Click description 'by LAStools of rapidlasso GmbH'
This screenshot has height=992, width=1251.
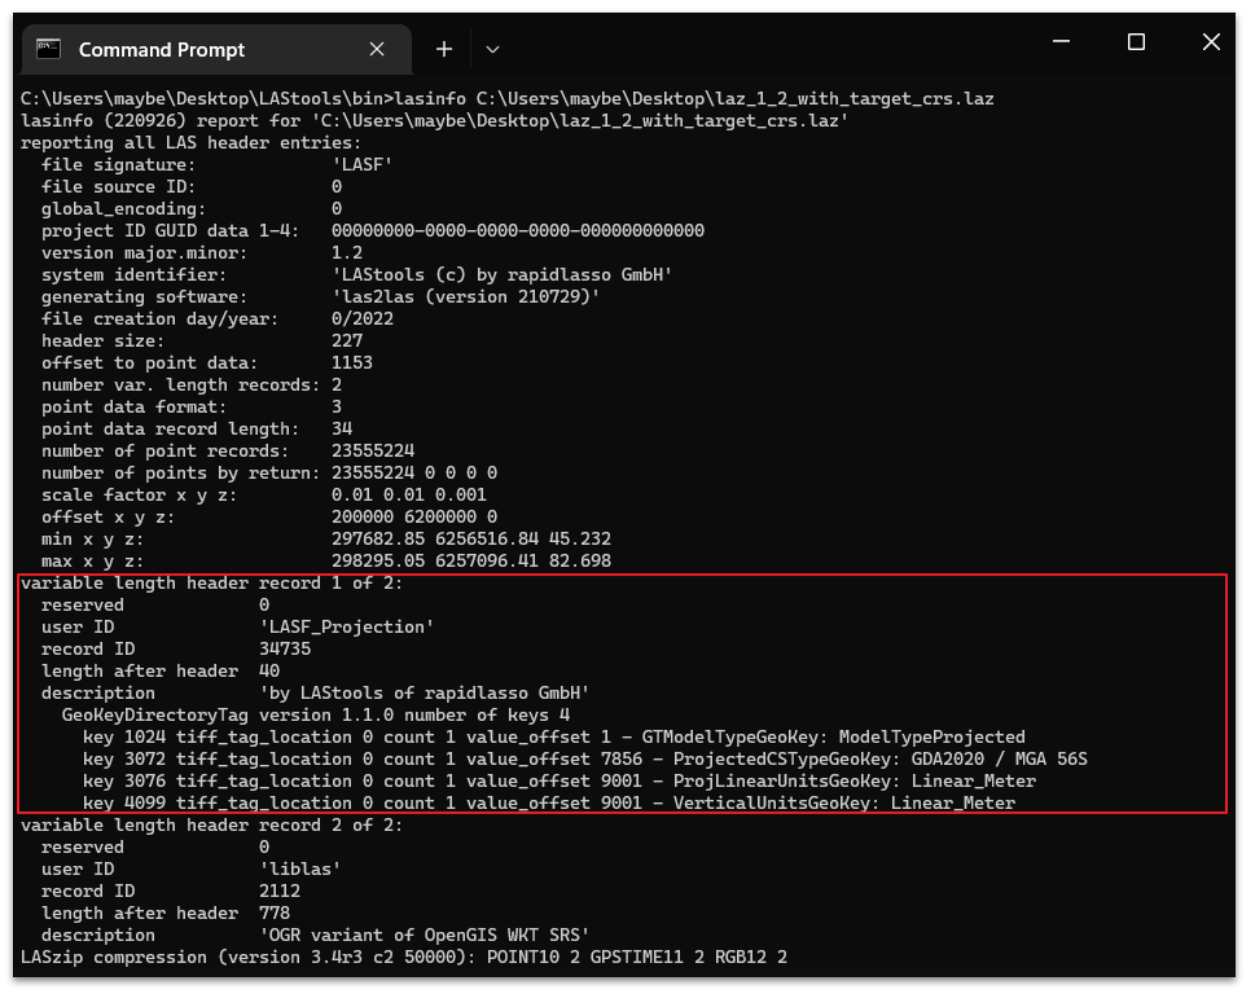424,693
